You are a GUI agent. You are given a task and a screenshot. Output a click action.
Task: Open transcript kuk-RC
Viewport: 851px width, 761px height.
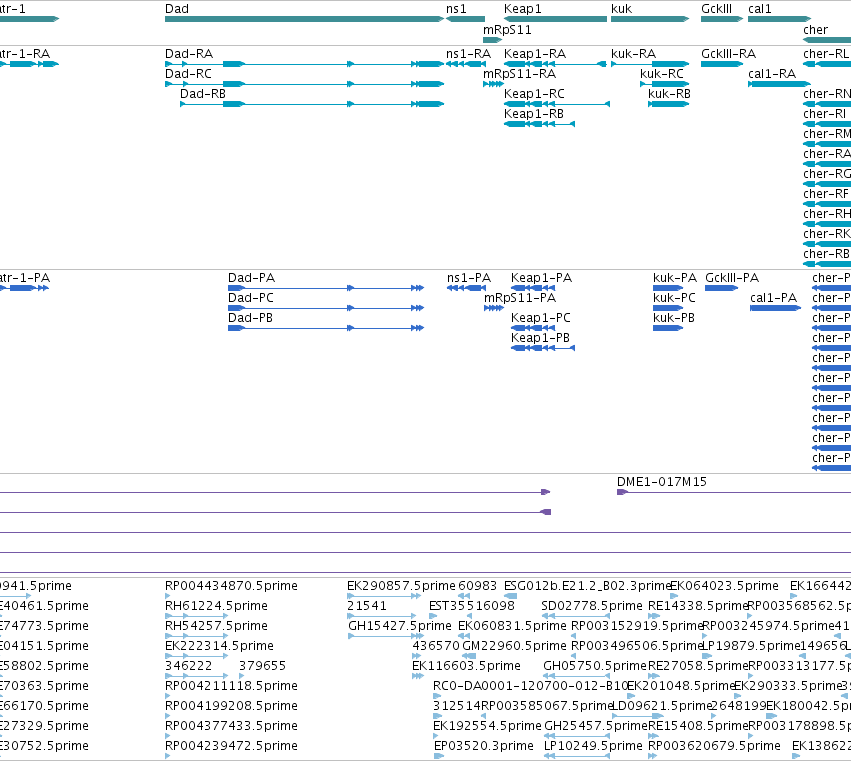[x=662, y=74]
